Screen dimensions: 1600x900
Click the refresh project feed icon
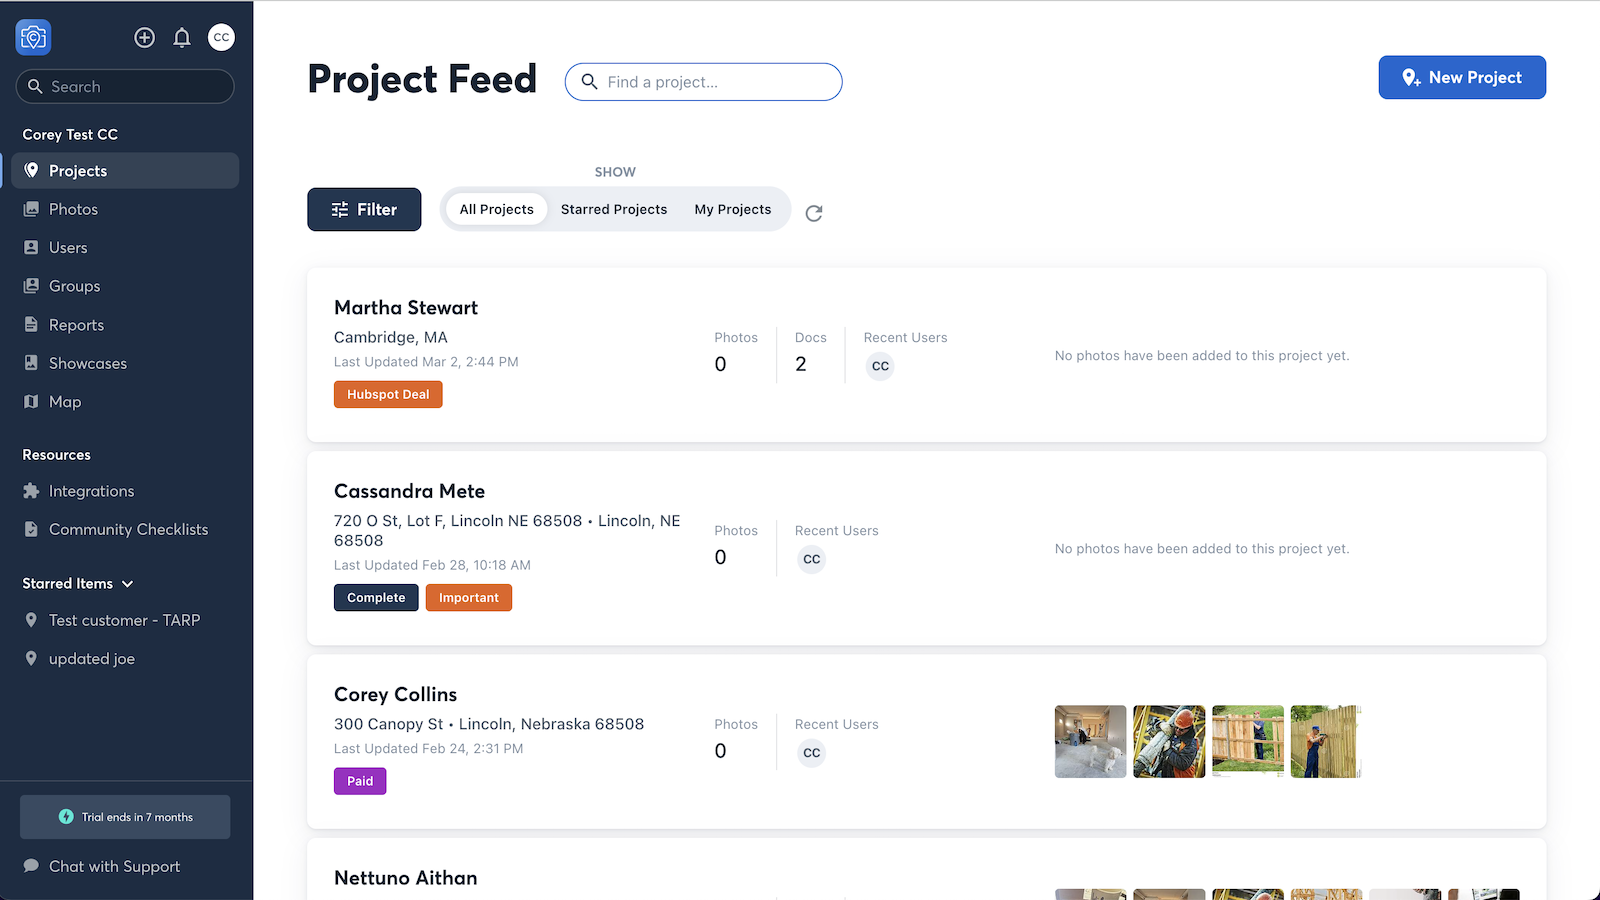click(814, 213)
